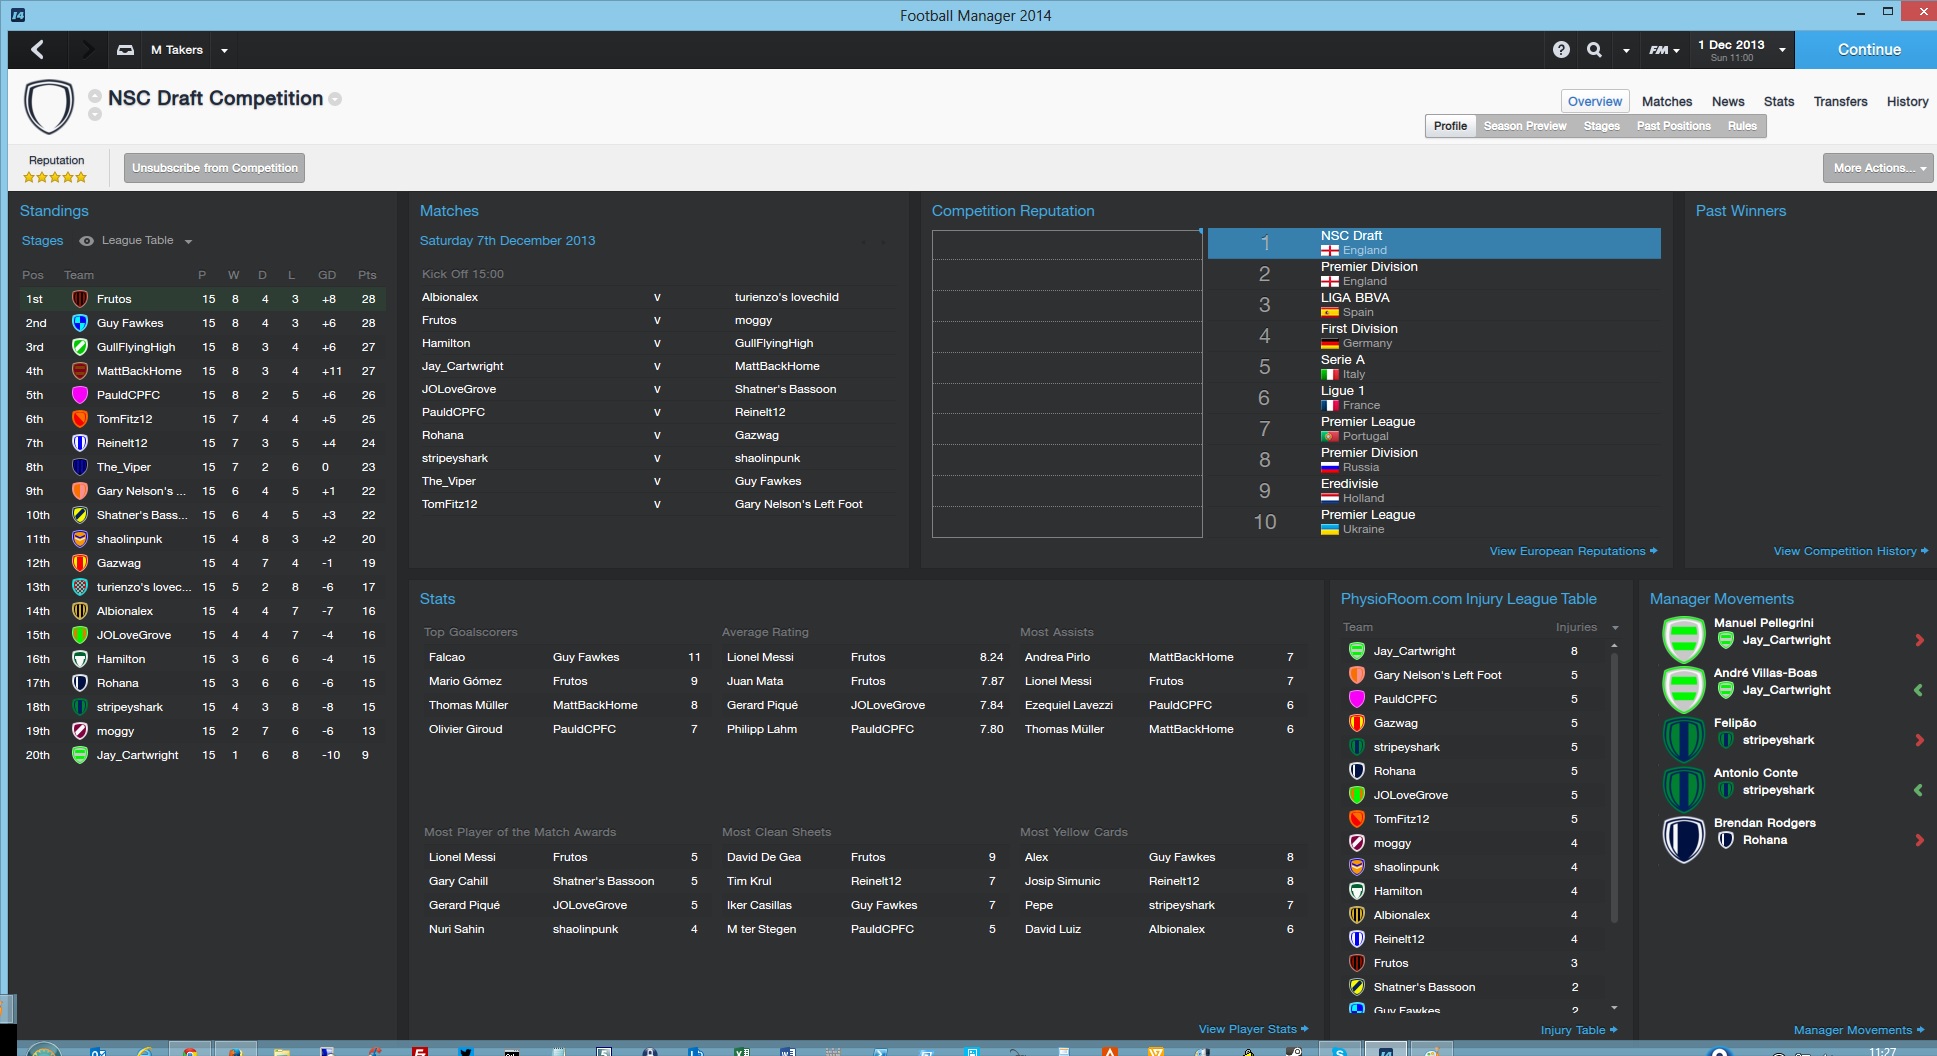Select the Rules sub-tab

coord(1742,126)
